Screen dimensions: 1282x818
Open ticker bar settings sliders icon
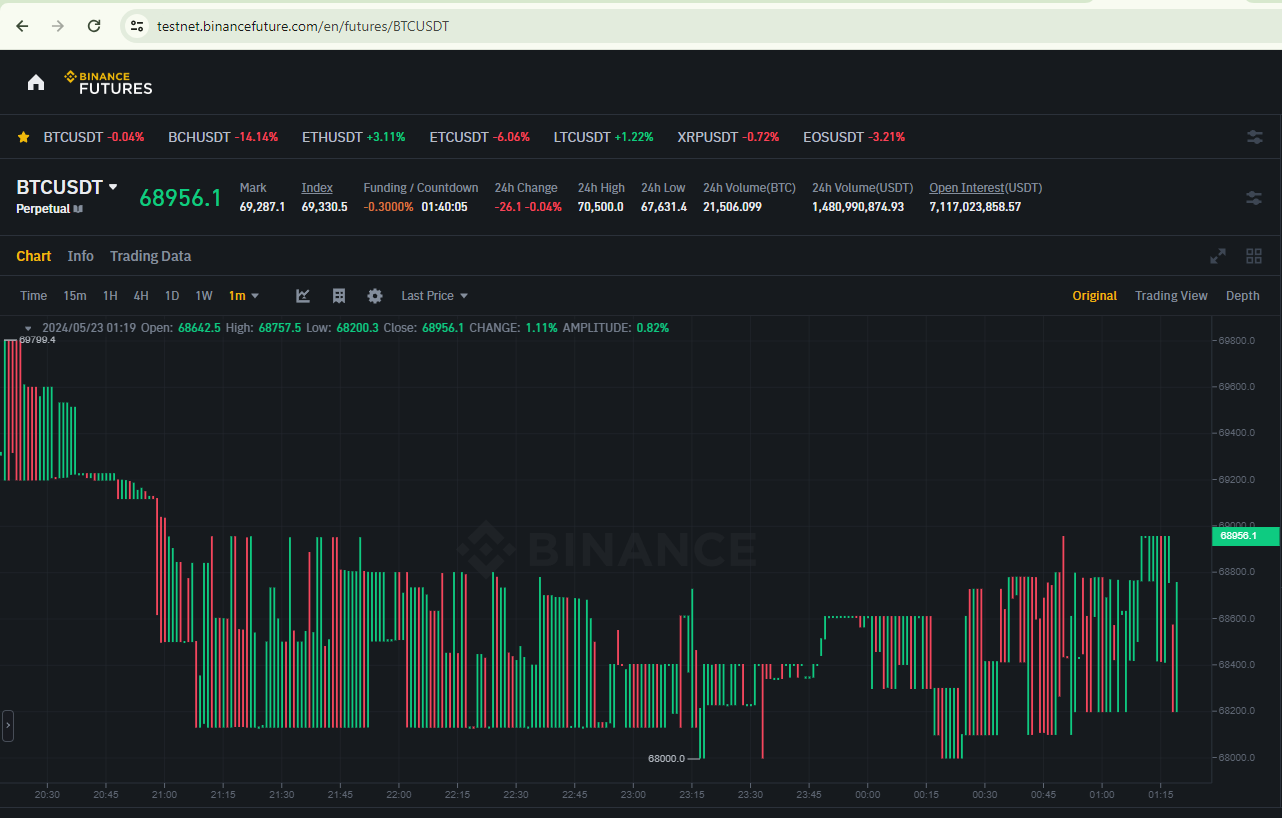click(1254, 137)
